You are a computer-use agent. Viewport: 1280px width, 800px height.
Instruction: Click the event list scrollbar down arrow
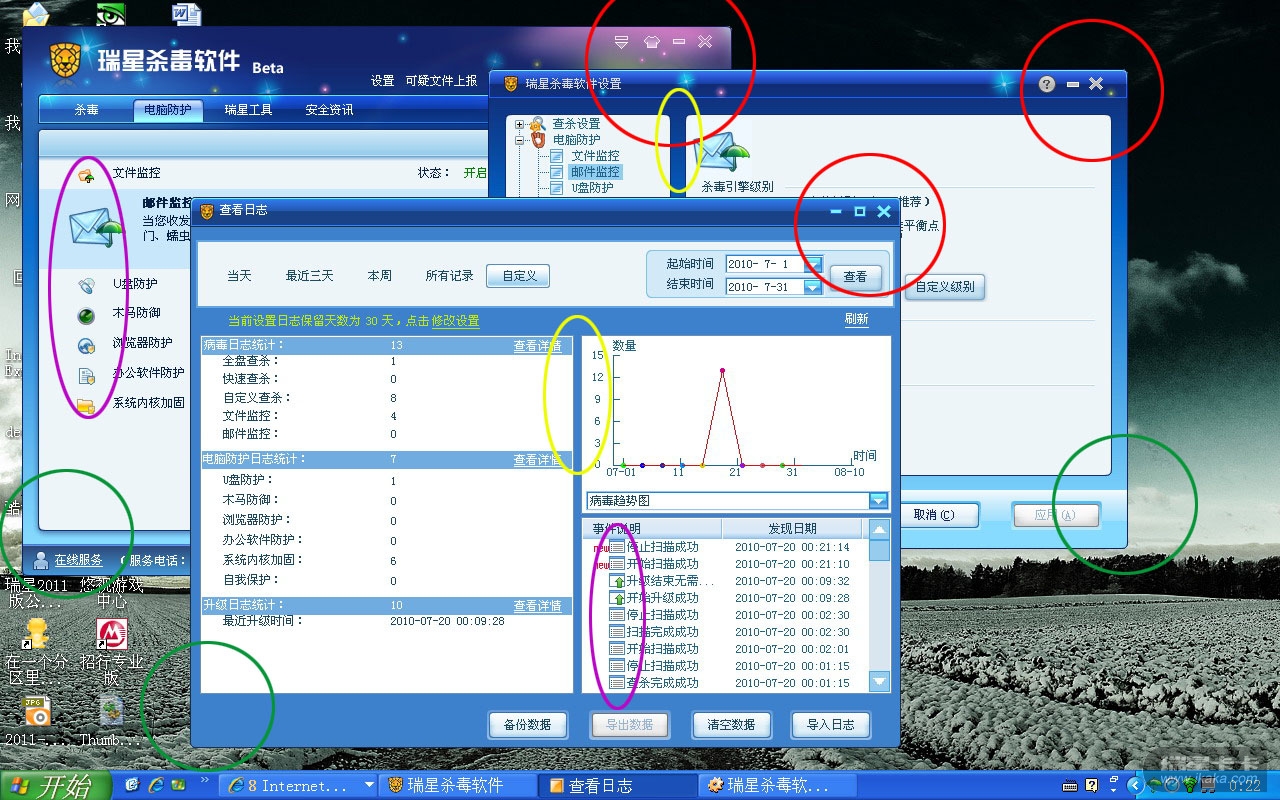[879, 682]
